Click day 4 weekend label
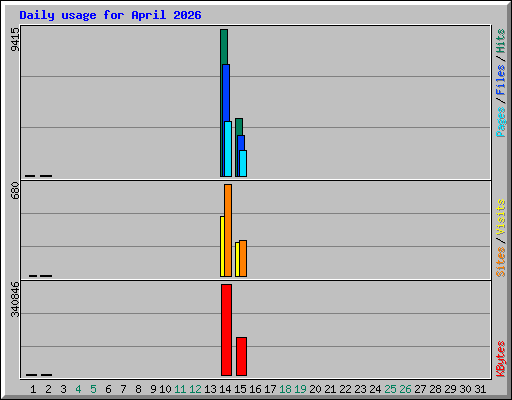The width and height of the screenshot is (512, 400). [78, 389]
